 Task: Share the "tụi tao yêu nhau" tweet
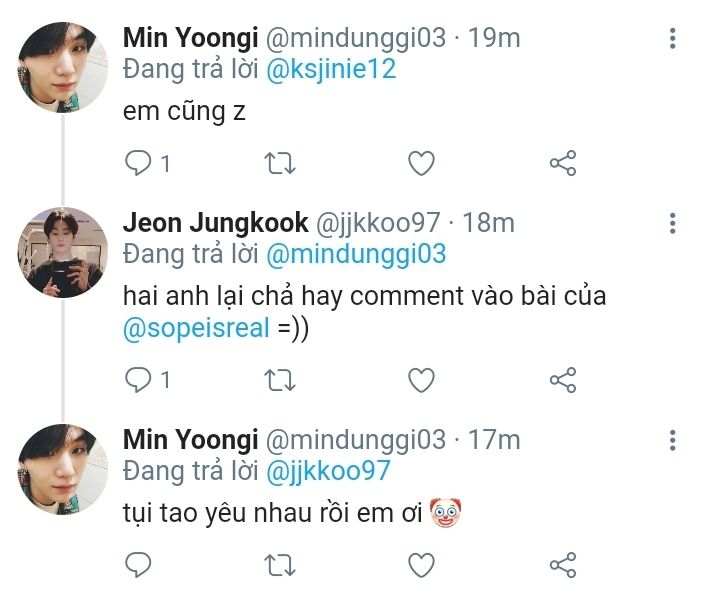click(x=563, y=564)
